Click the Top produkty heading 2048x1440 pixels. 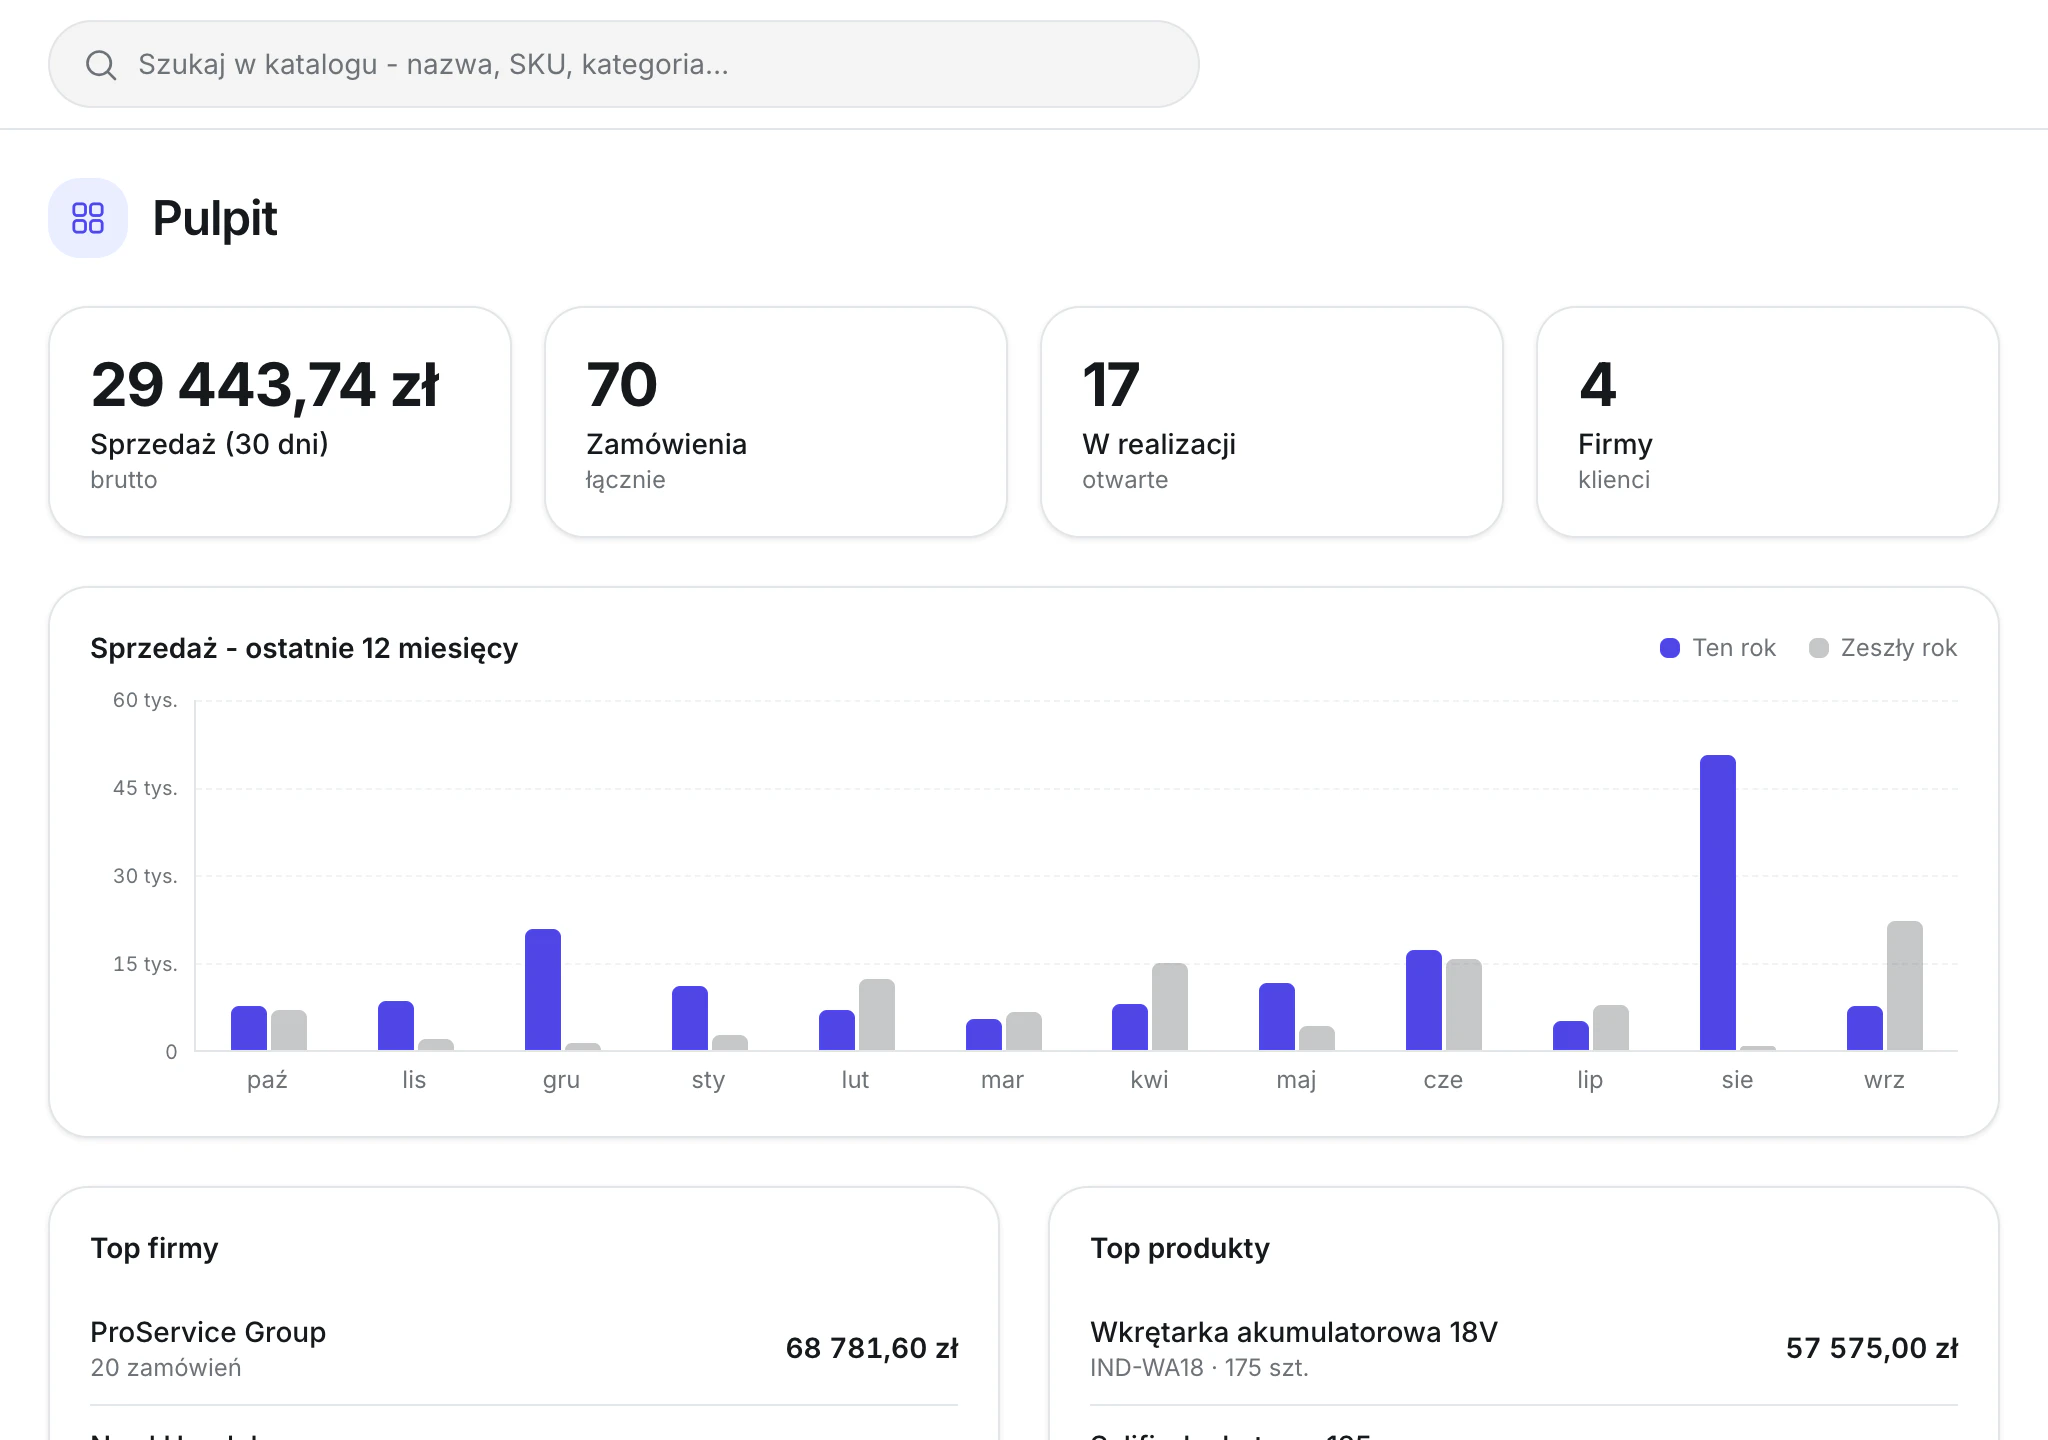[1180, 1248]
